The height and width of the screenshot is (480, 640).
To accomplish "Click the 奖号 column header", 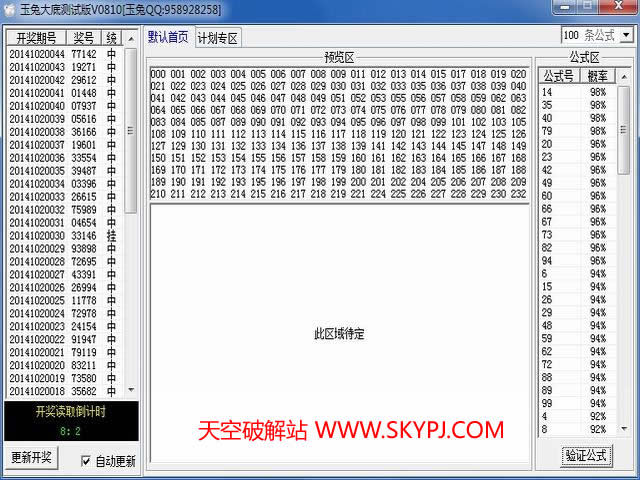I will (84, 37).
